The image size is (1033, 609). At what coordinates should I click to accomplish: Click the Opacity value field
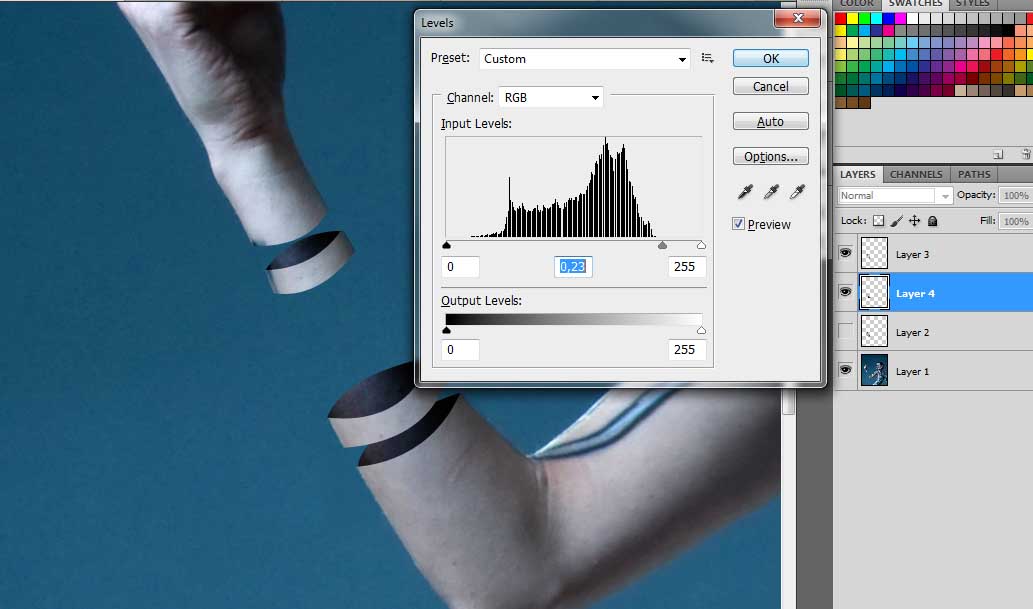(x=1016, y=195)
